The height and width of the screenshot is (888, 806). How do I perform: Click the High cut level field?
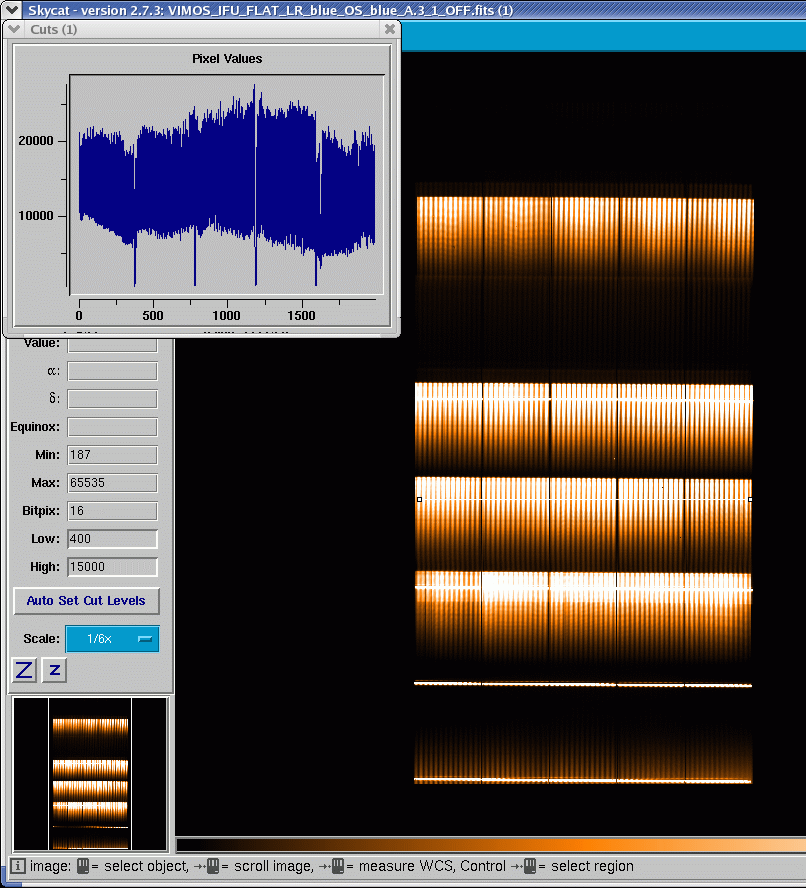(x=112, y=567)
